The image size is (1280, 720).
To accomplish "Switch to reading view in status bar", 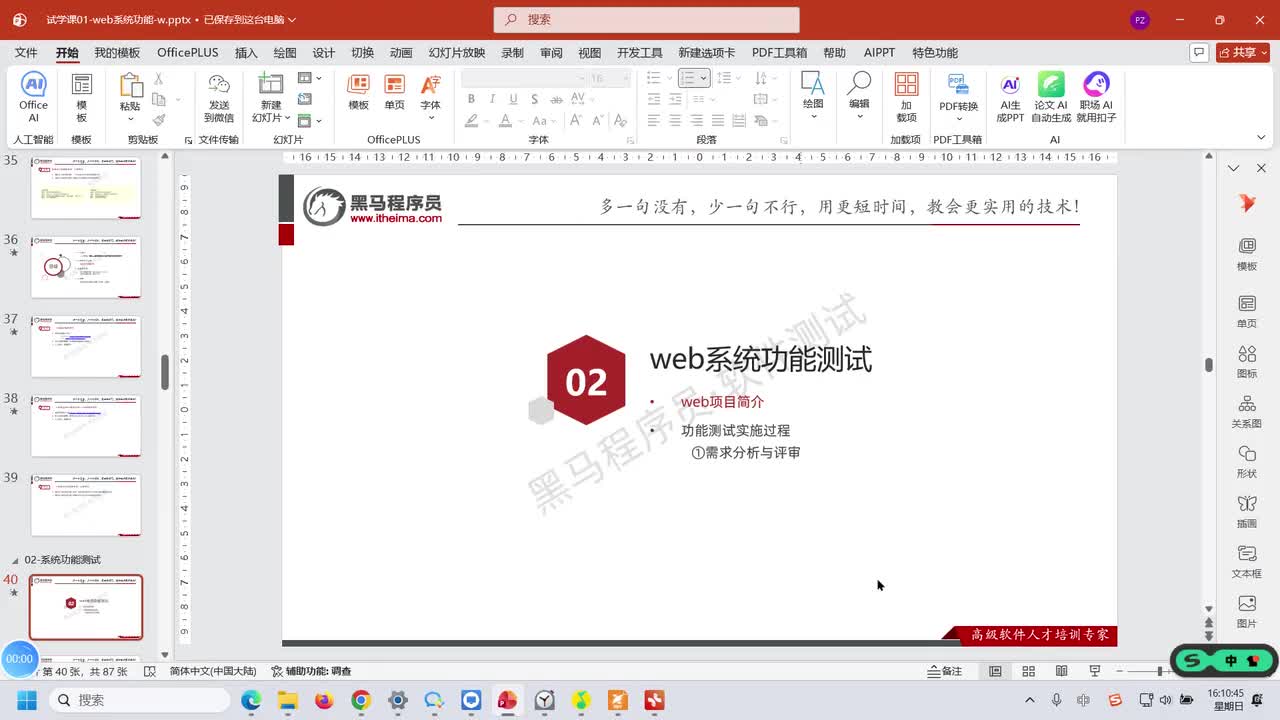I will (x=1061, y=671).
